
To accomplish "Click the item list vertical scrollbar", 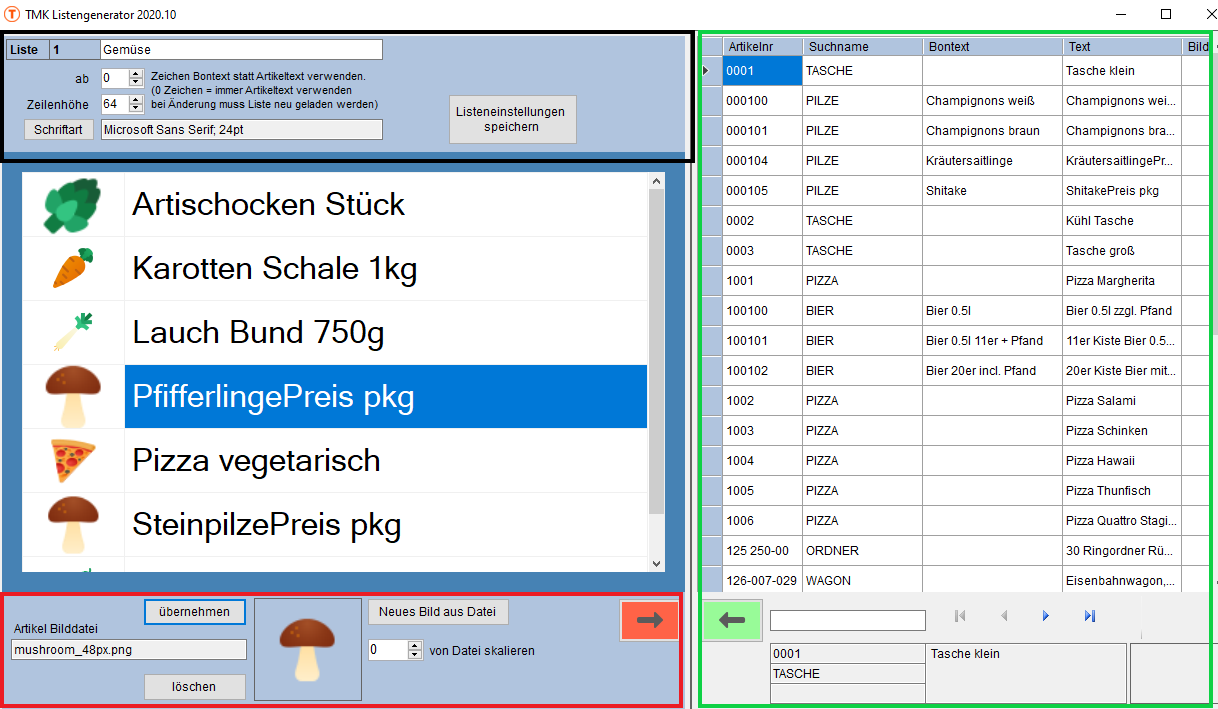I will coord(656,350).
